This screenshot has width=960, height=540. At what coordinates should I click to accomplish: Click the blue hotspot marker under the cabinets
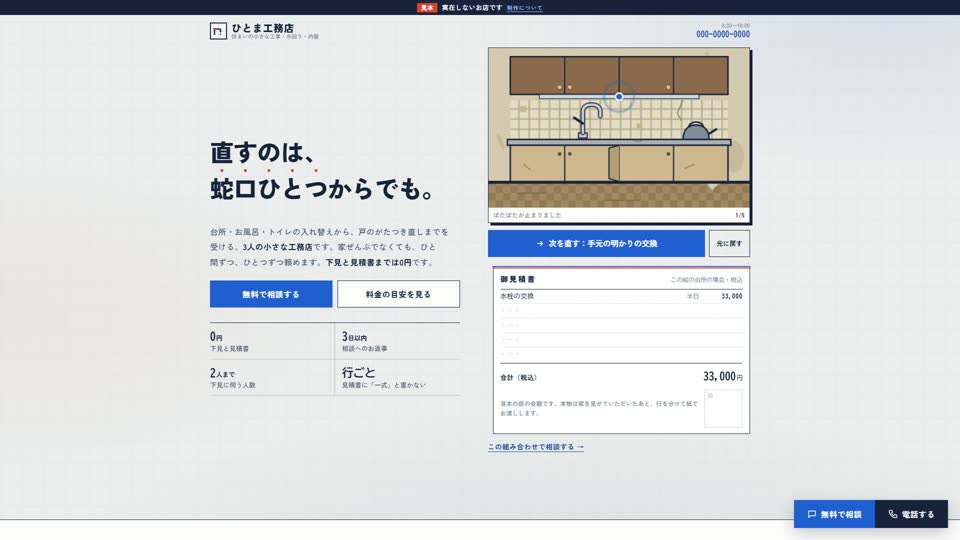pyautogui.click(x=619, y=96)
